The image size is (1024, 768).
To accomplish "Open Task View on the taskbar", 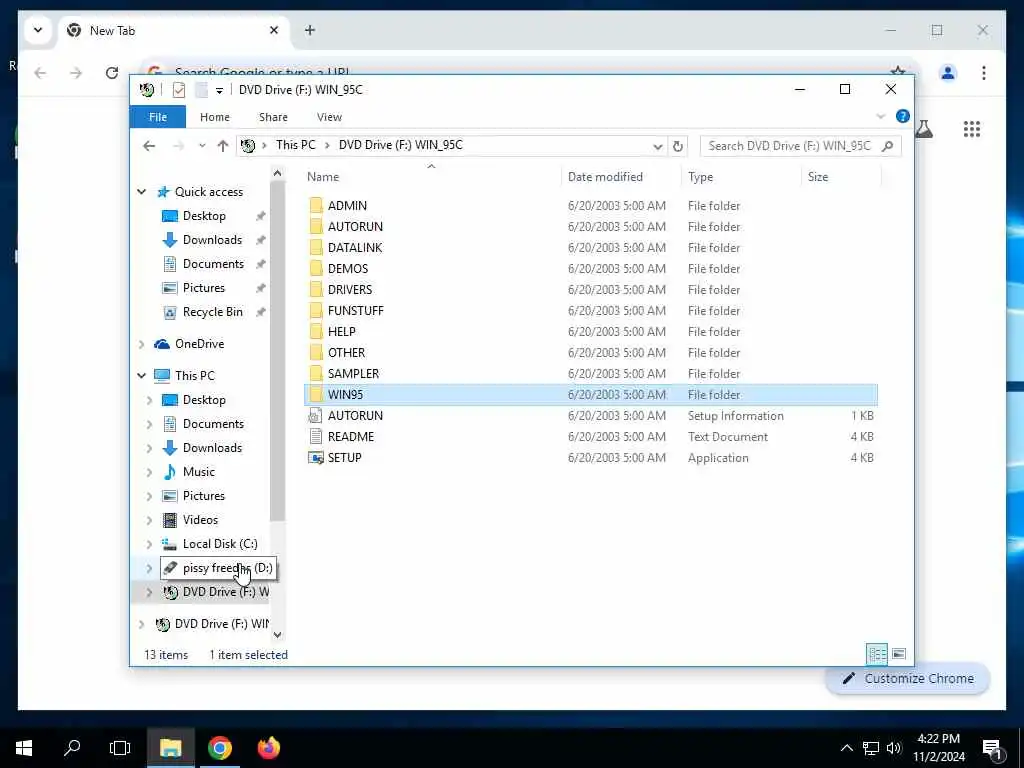I will pos(120,748).
